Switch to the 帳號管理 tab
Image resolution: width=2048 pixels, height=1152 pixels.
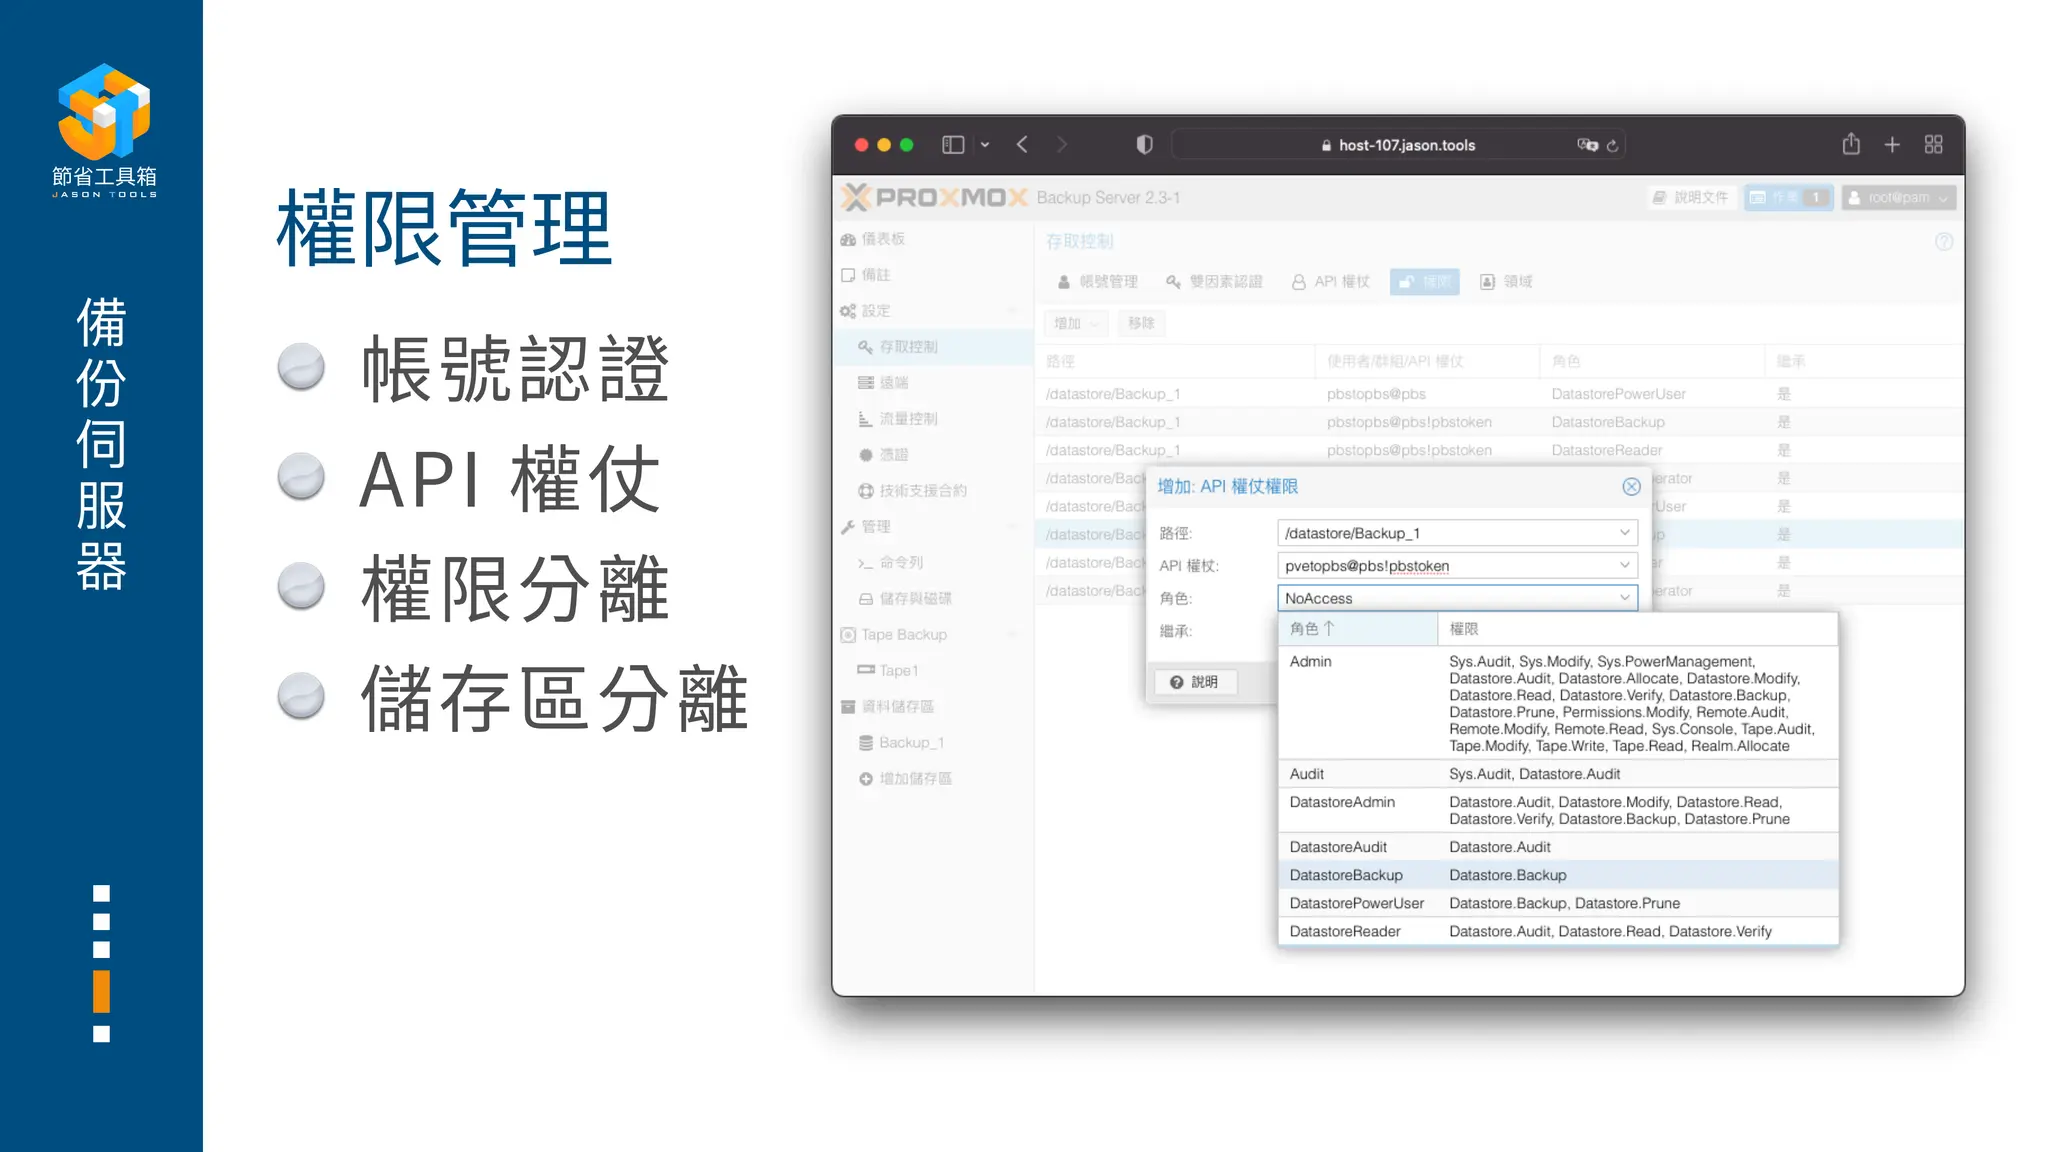tap(1098, 282)
